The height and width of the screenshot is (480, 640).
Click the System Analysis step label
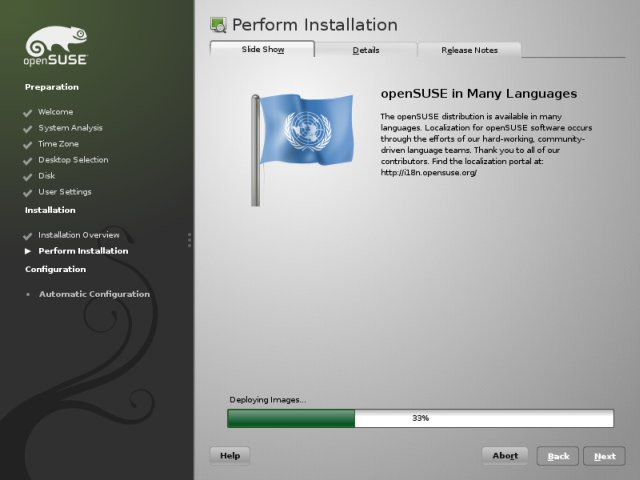[70, 128]
